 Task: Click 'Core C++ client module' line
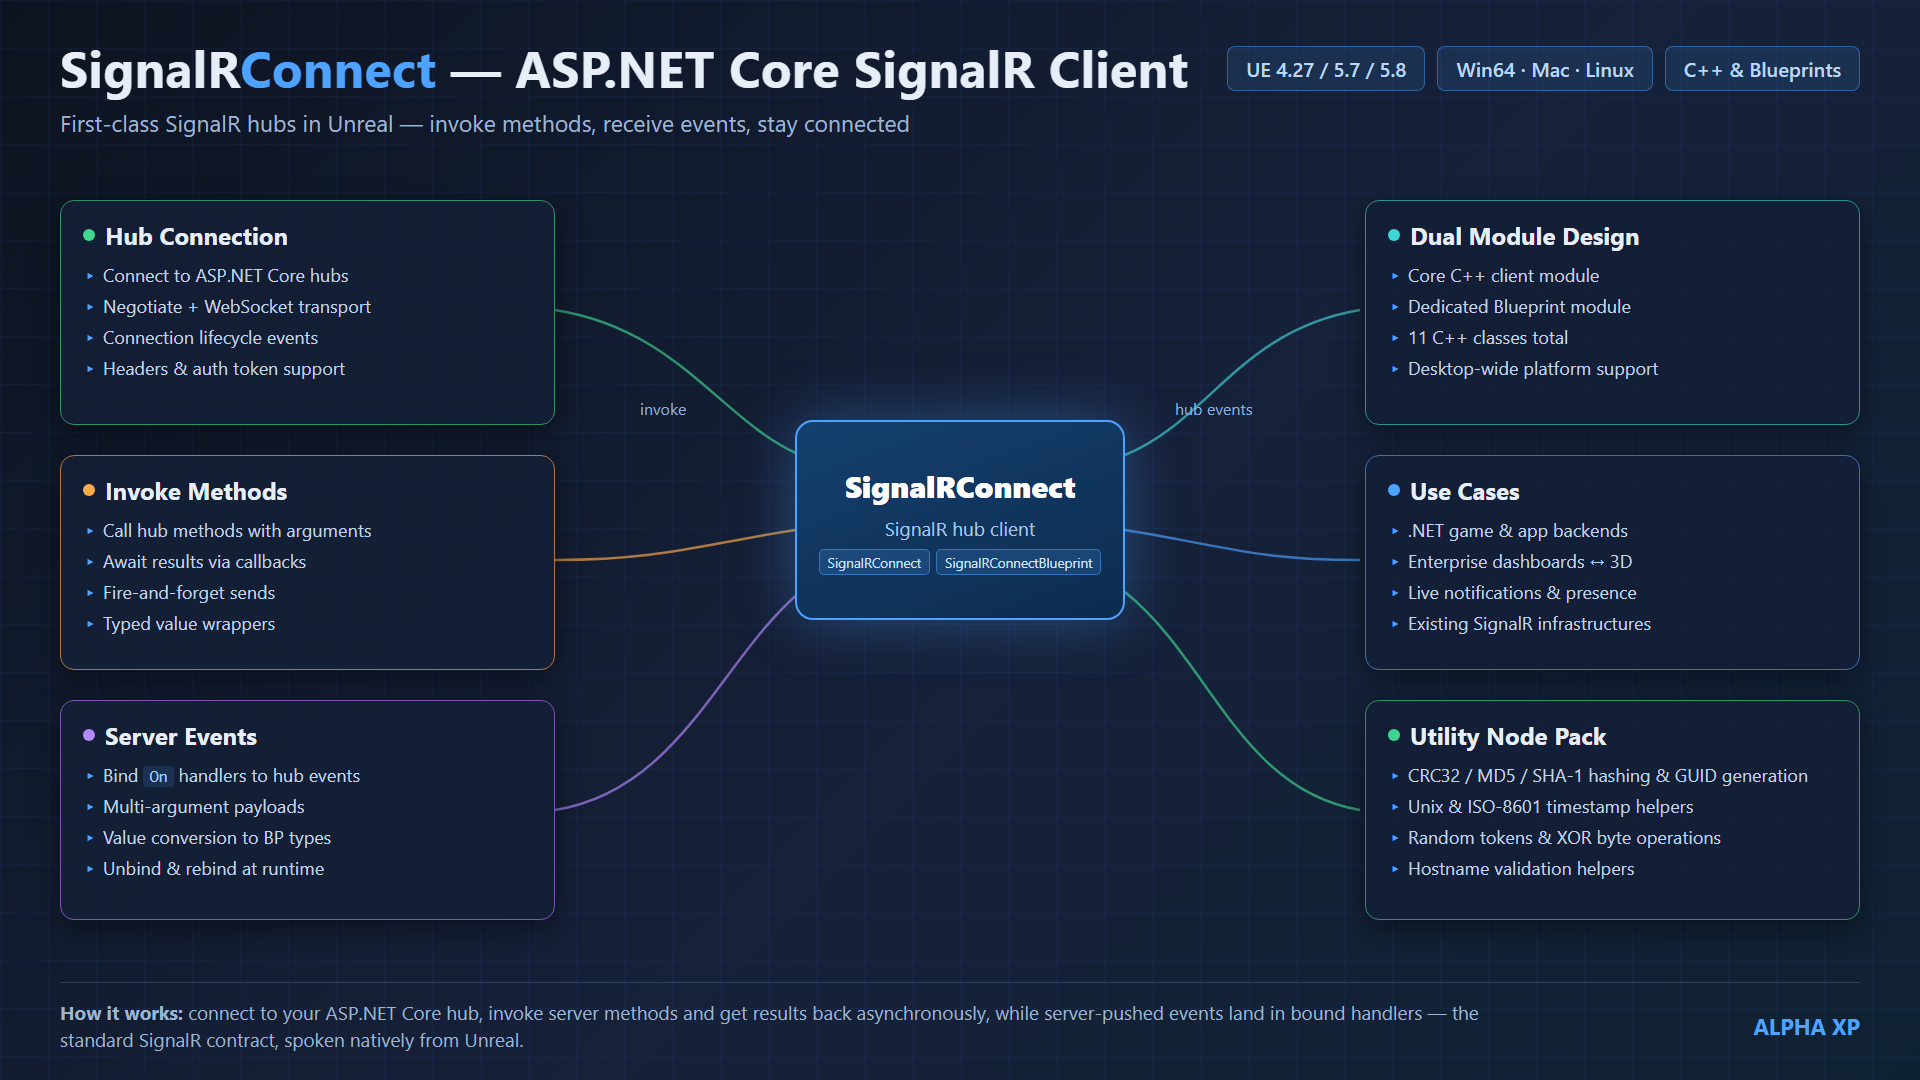[x=1503, y=276]
